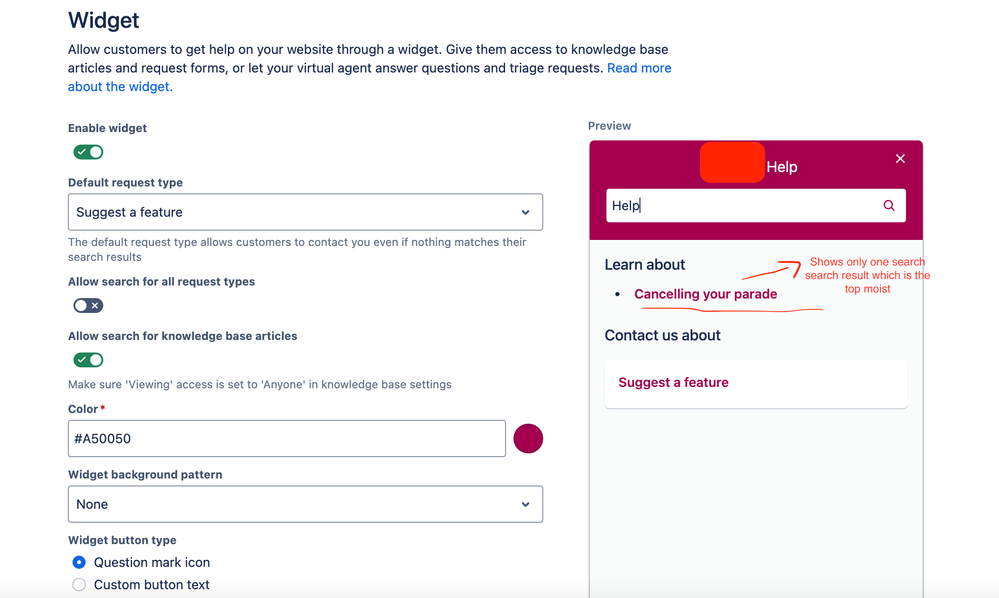This screenshot has height=598, width=999.
Task: Disable search for knowledge base articles
Action: point(88,360)
